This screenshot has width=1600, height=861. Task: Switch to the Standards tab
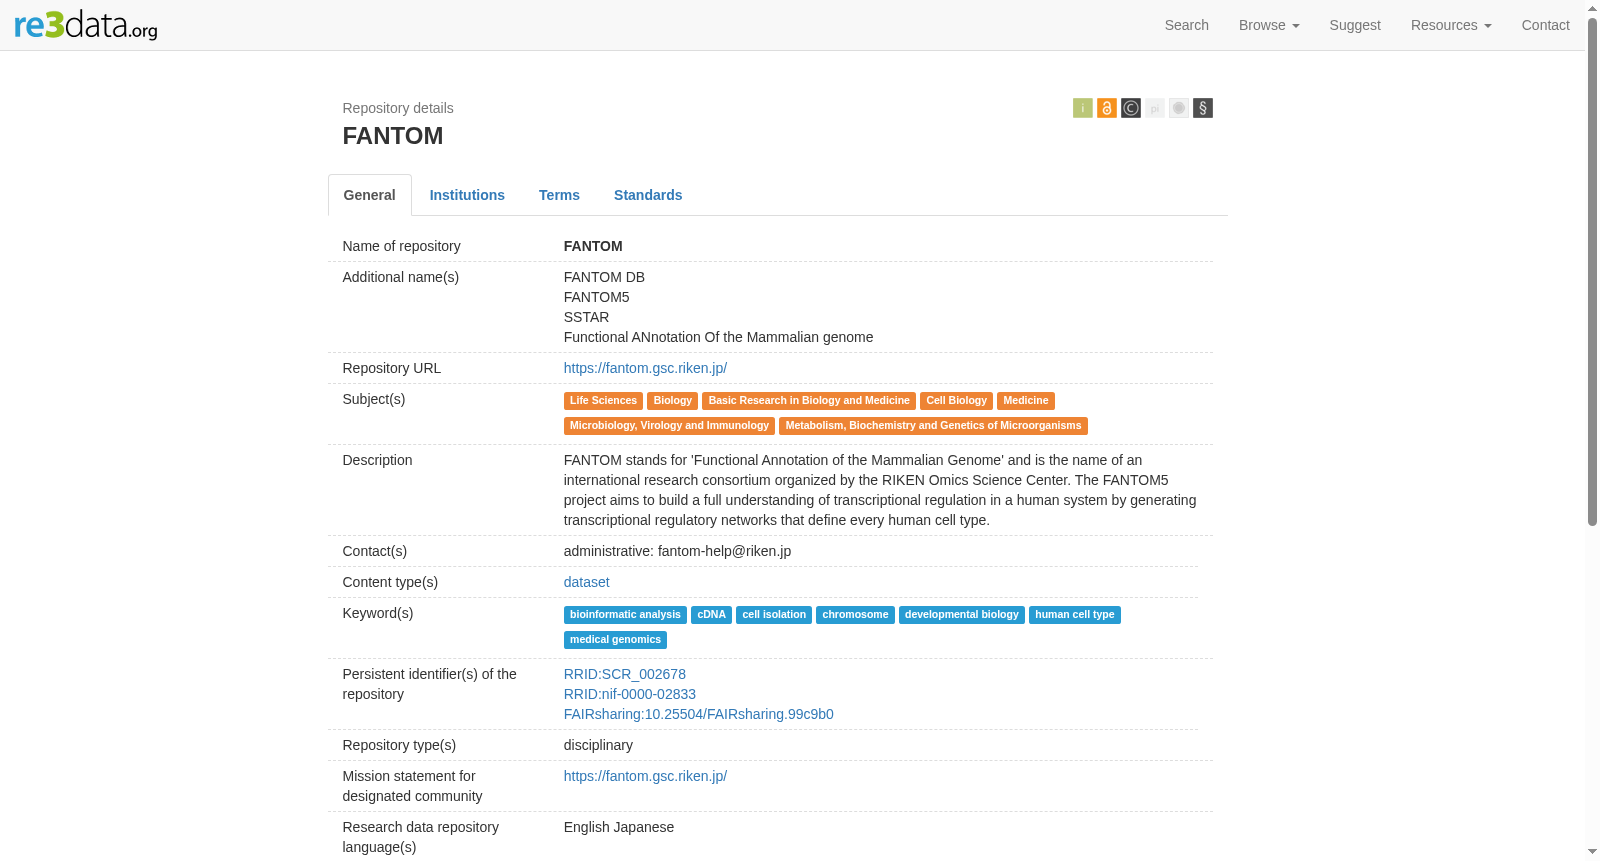648,195
